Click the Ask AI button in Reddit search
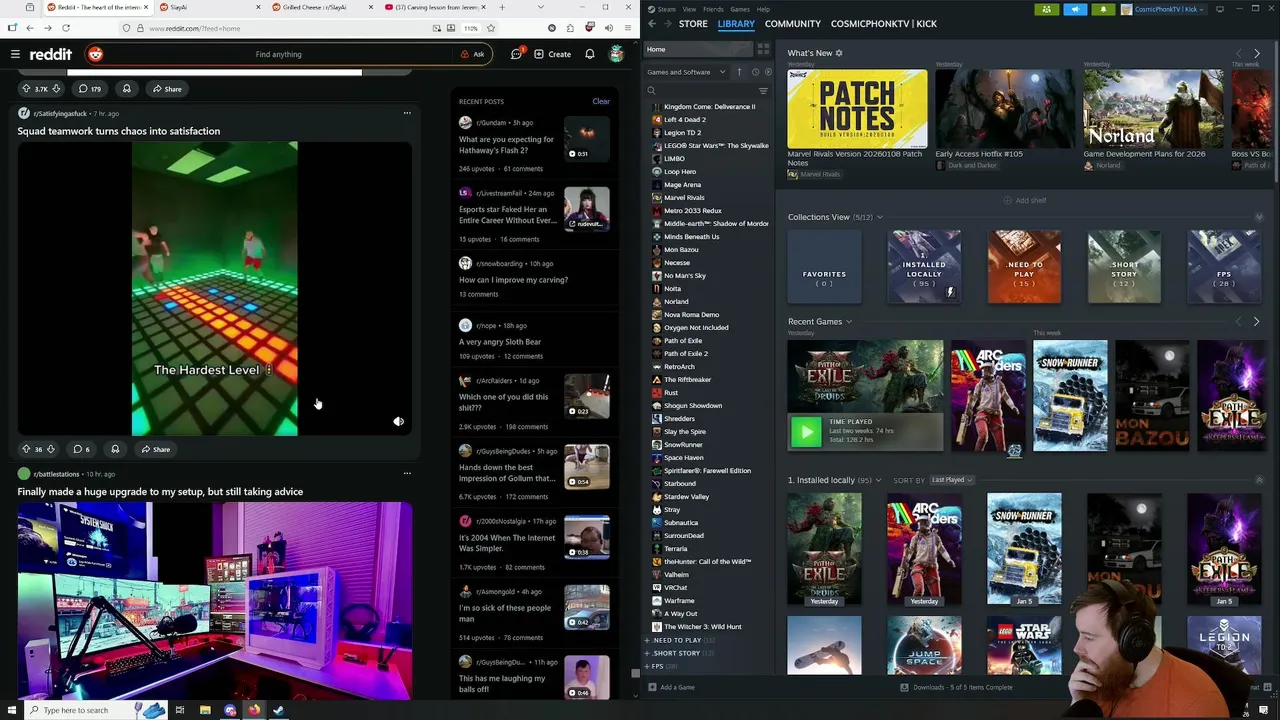1280x720 pixels. coord(473,54)
